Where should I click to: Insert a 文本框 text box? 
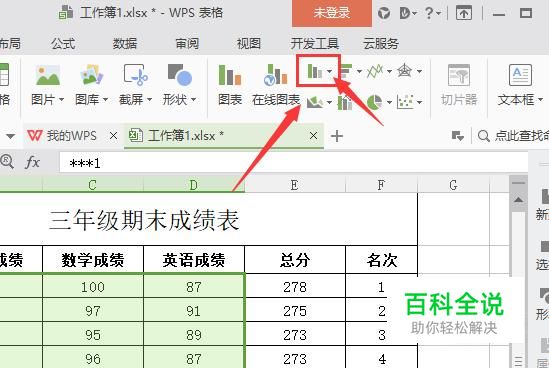(520, 75)
